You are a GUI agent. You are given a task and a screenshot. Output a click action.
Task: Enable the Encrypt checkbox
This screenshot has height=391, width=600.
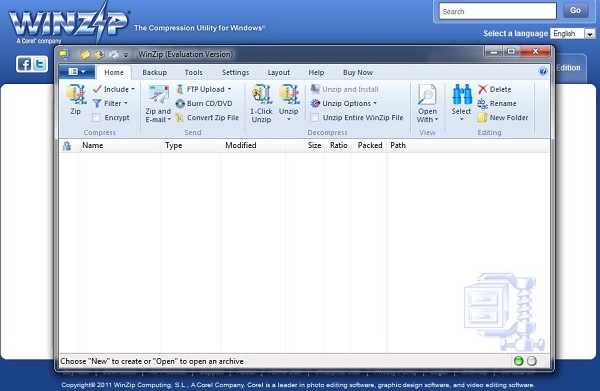pos(96,117)
